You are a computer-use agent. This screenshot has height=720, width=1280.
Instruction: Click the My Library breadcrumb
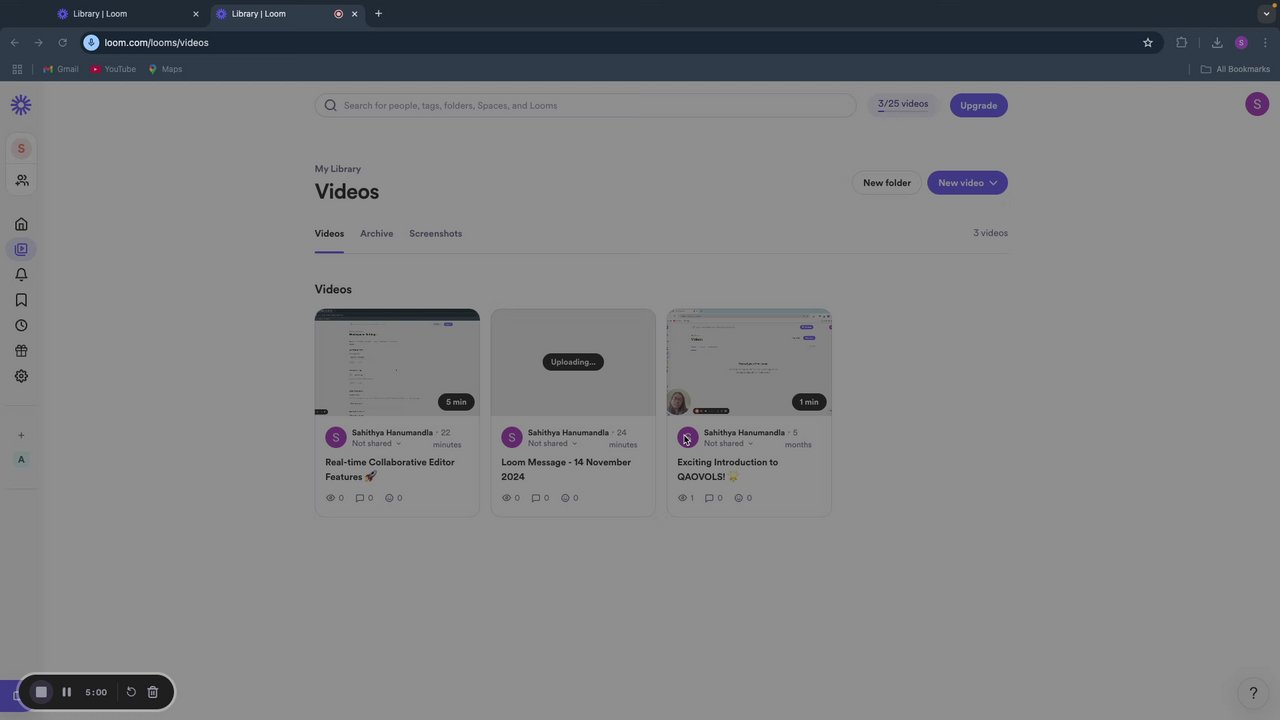click(x=338, y=169)
